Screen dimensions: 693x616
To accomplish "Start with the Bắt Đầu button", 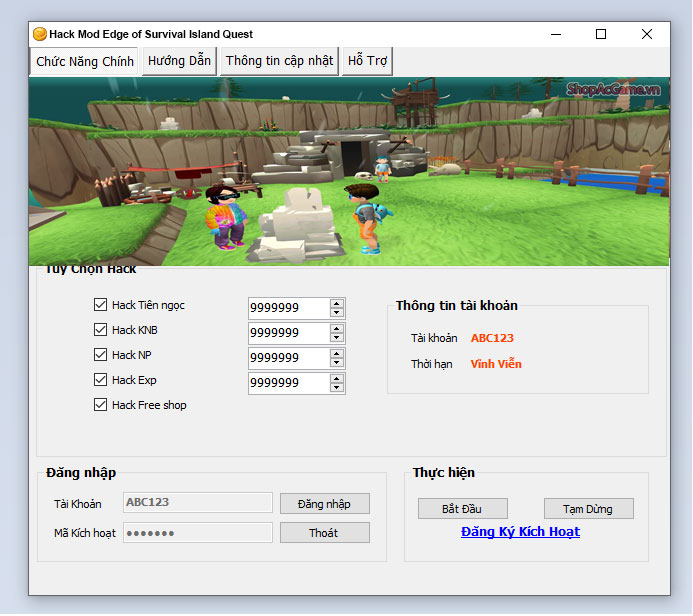I will pyautogui.click(x=463, y=509).
